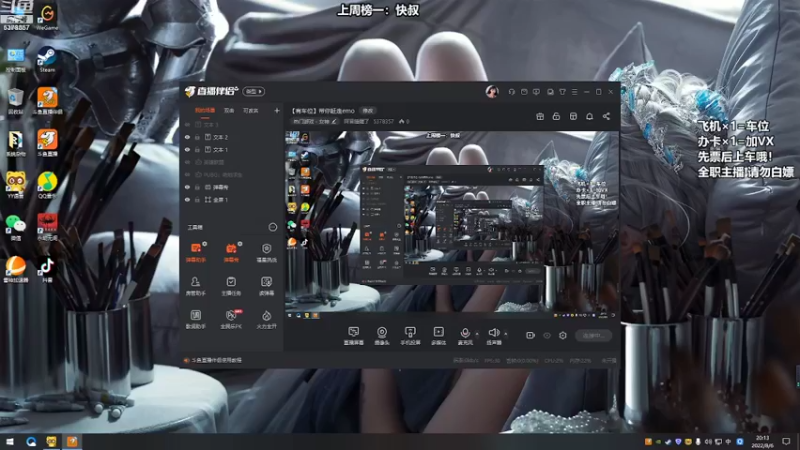Share the live room

coord(606,116)
